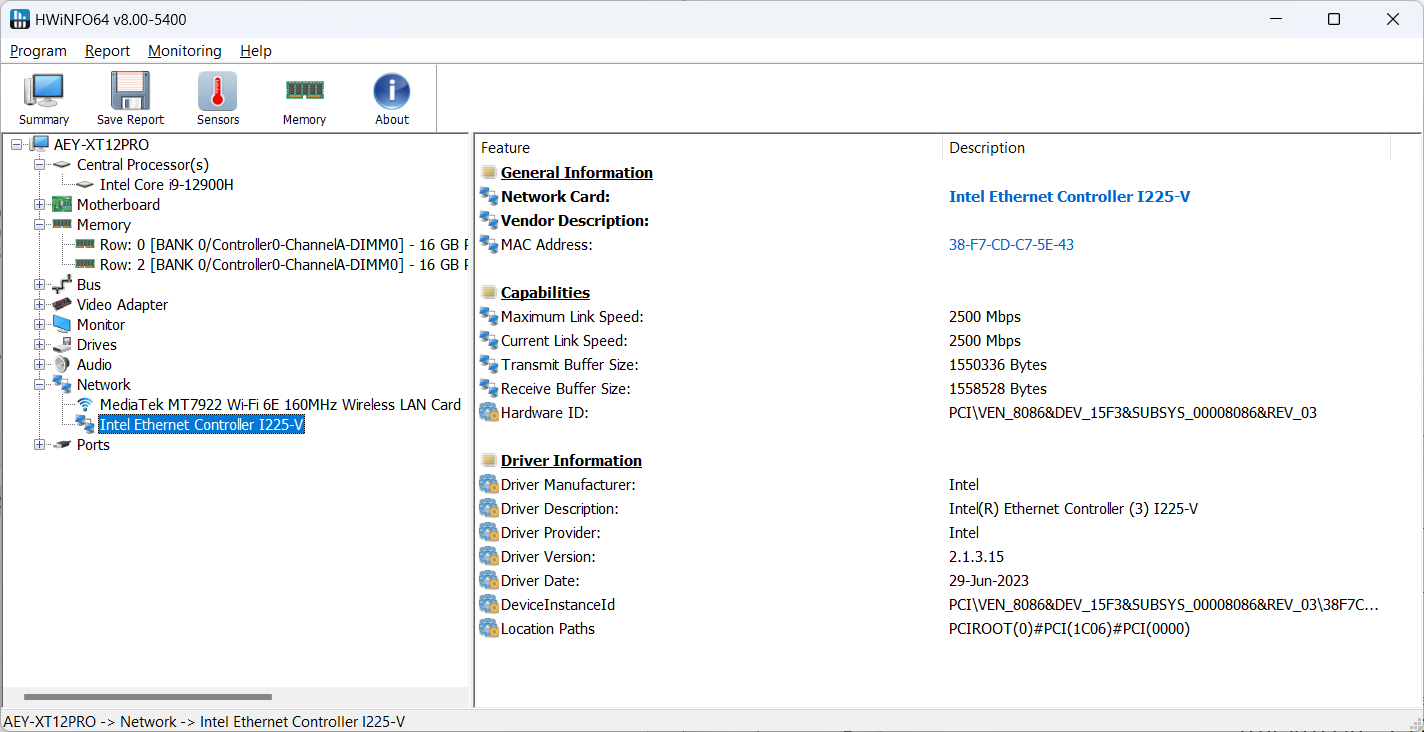The height and width of the screenshot is (732, 1424).
Task: Click the Maximum Link Speed row
Action: tap(948, 317)
